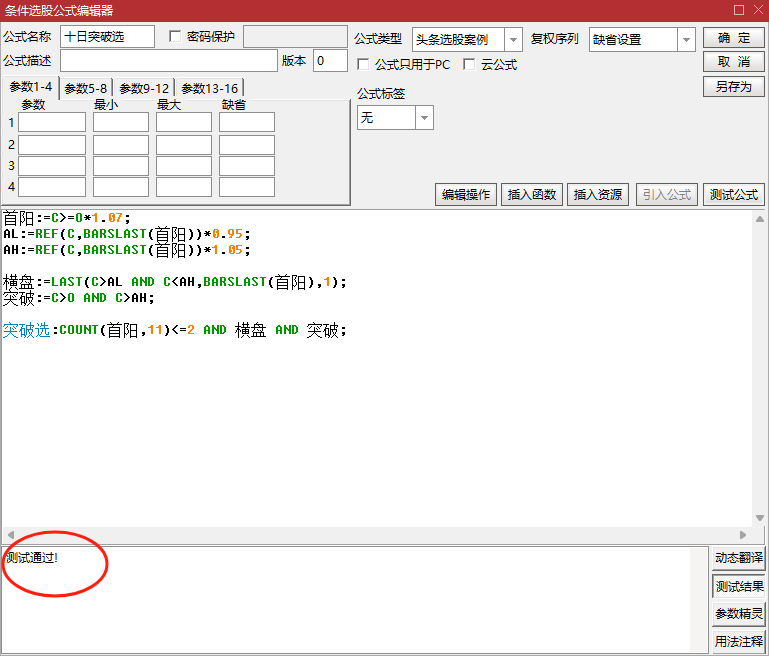Click the parameter 1 缺省 field

coord(247,122)
